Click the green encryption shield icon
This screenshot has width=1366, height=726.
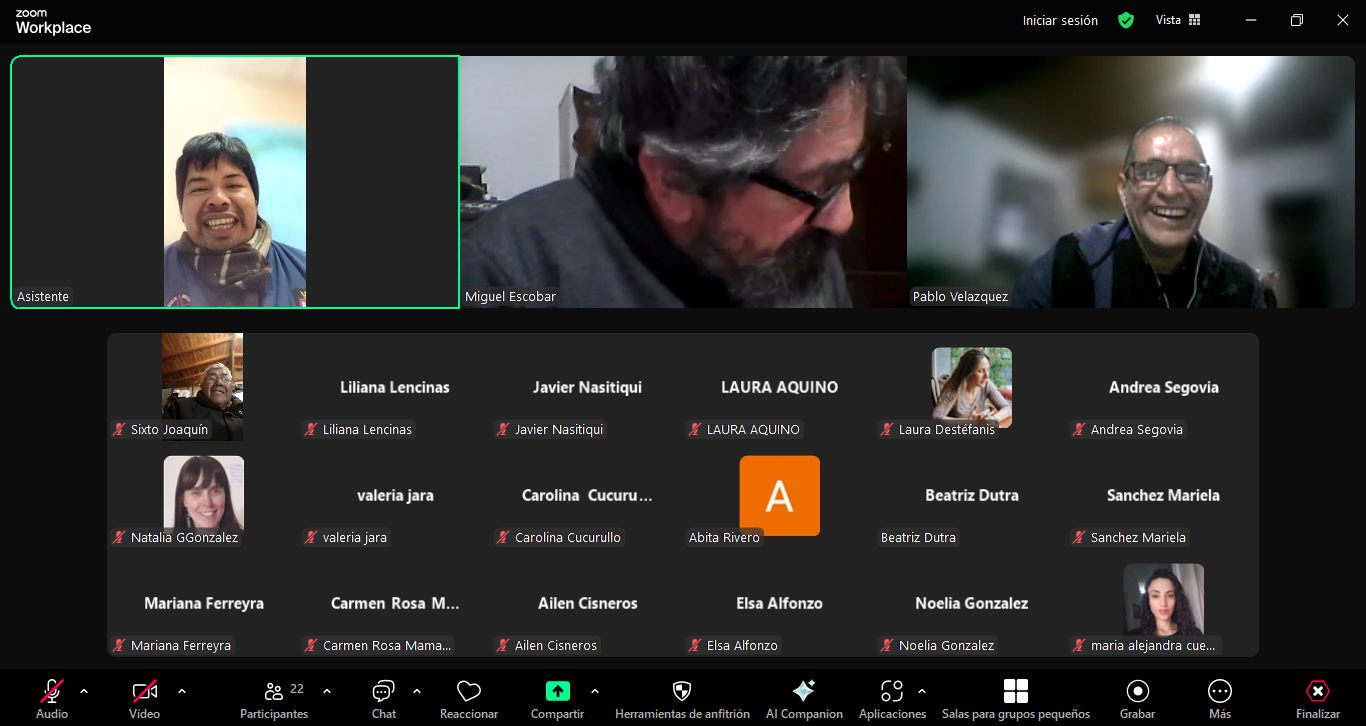(1126, 20)
